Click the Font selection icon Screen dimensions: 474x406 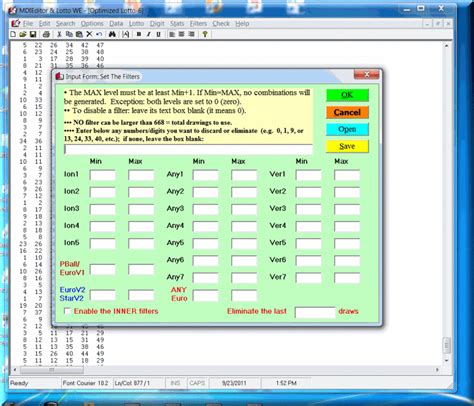126,34
